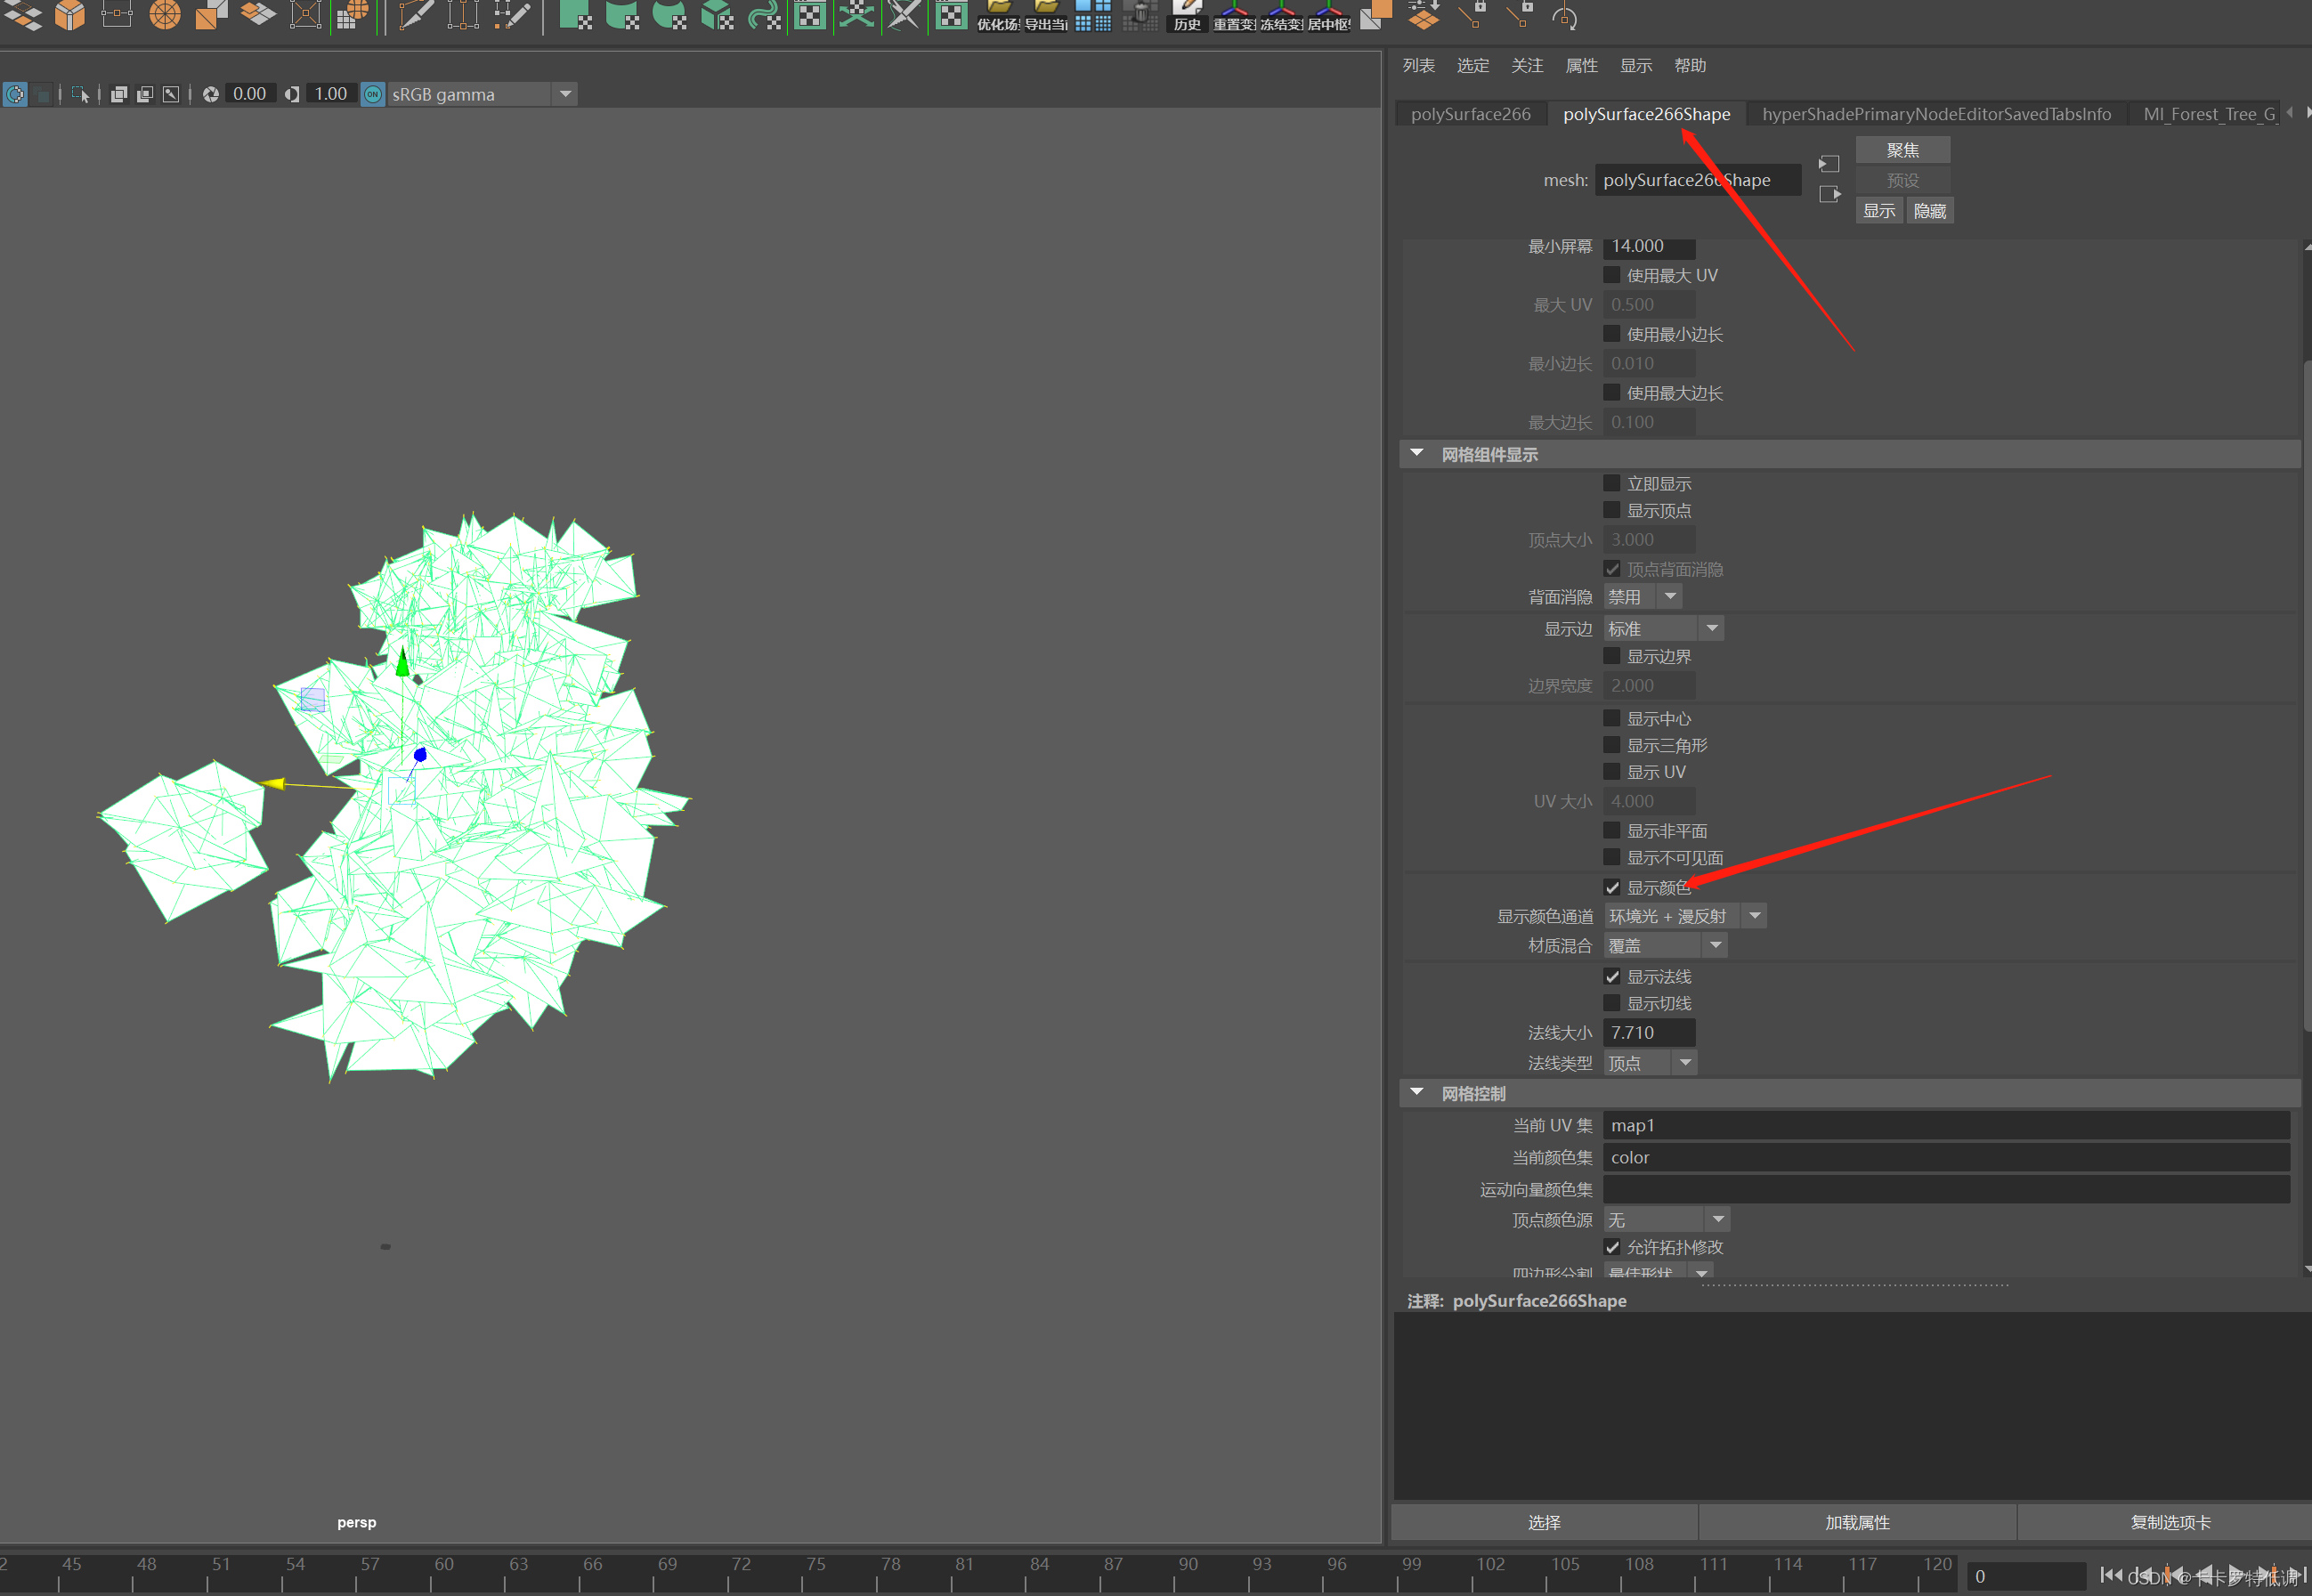Open the sRGB gamma view transform dropdown
2312x1596 pixels.
pos(565,94)
